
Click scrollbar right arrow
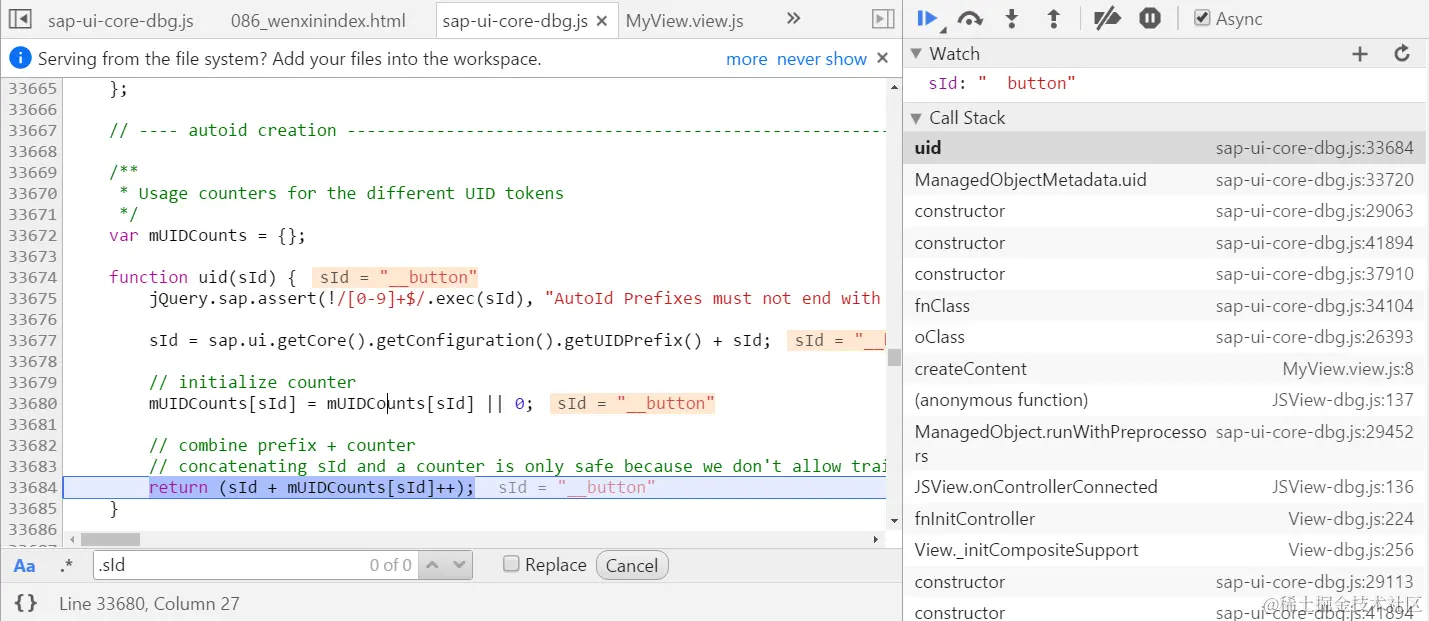877,540
